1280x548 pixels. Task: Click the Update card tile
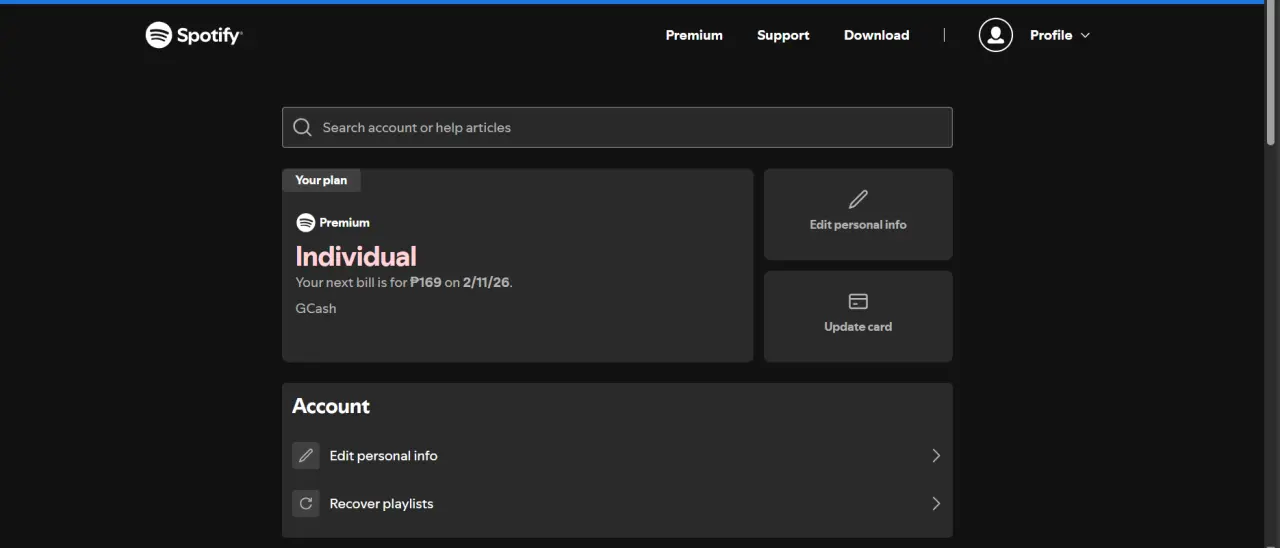[x=858, y=316]
